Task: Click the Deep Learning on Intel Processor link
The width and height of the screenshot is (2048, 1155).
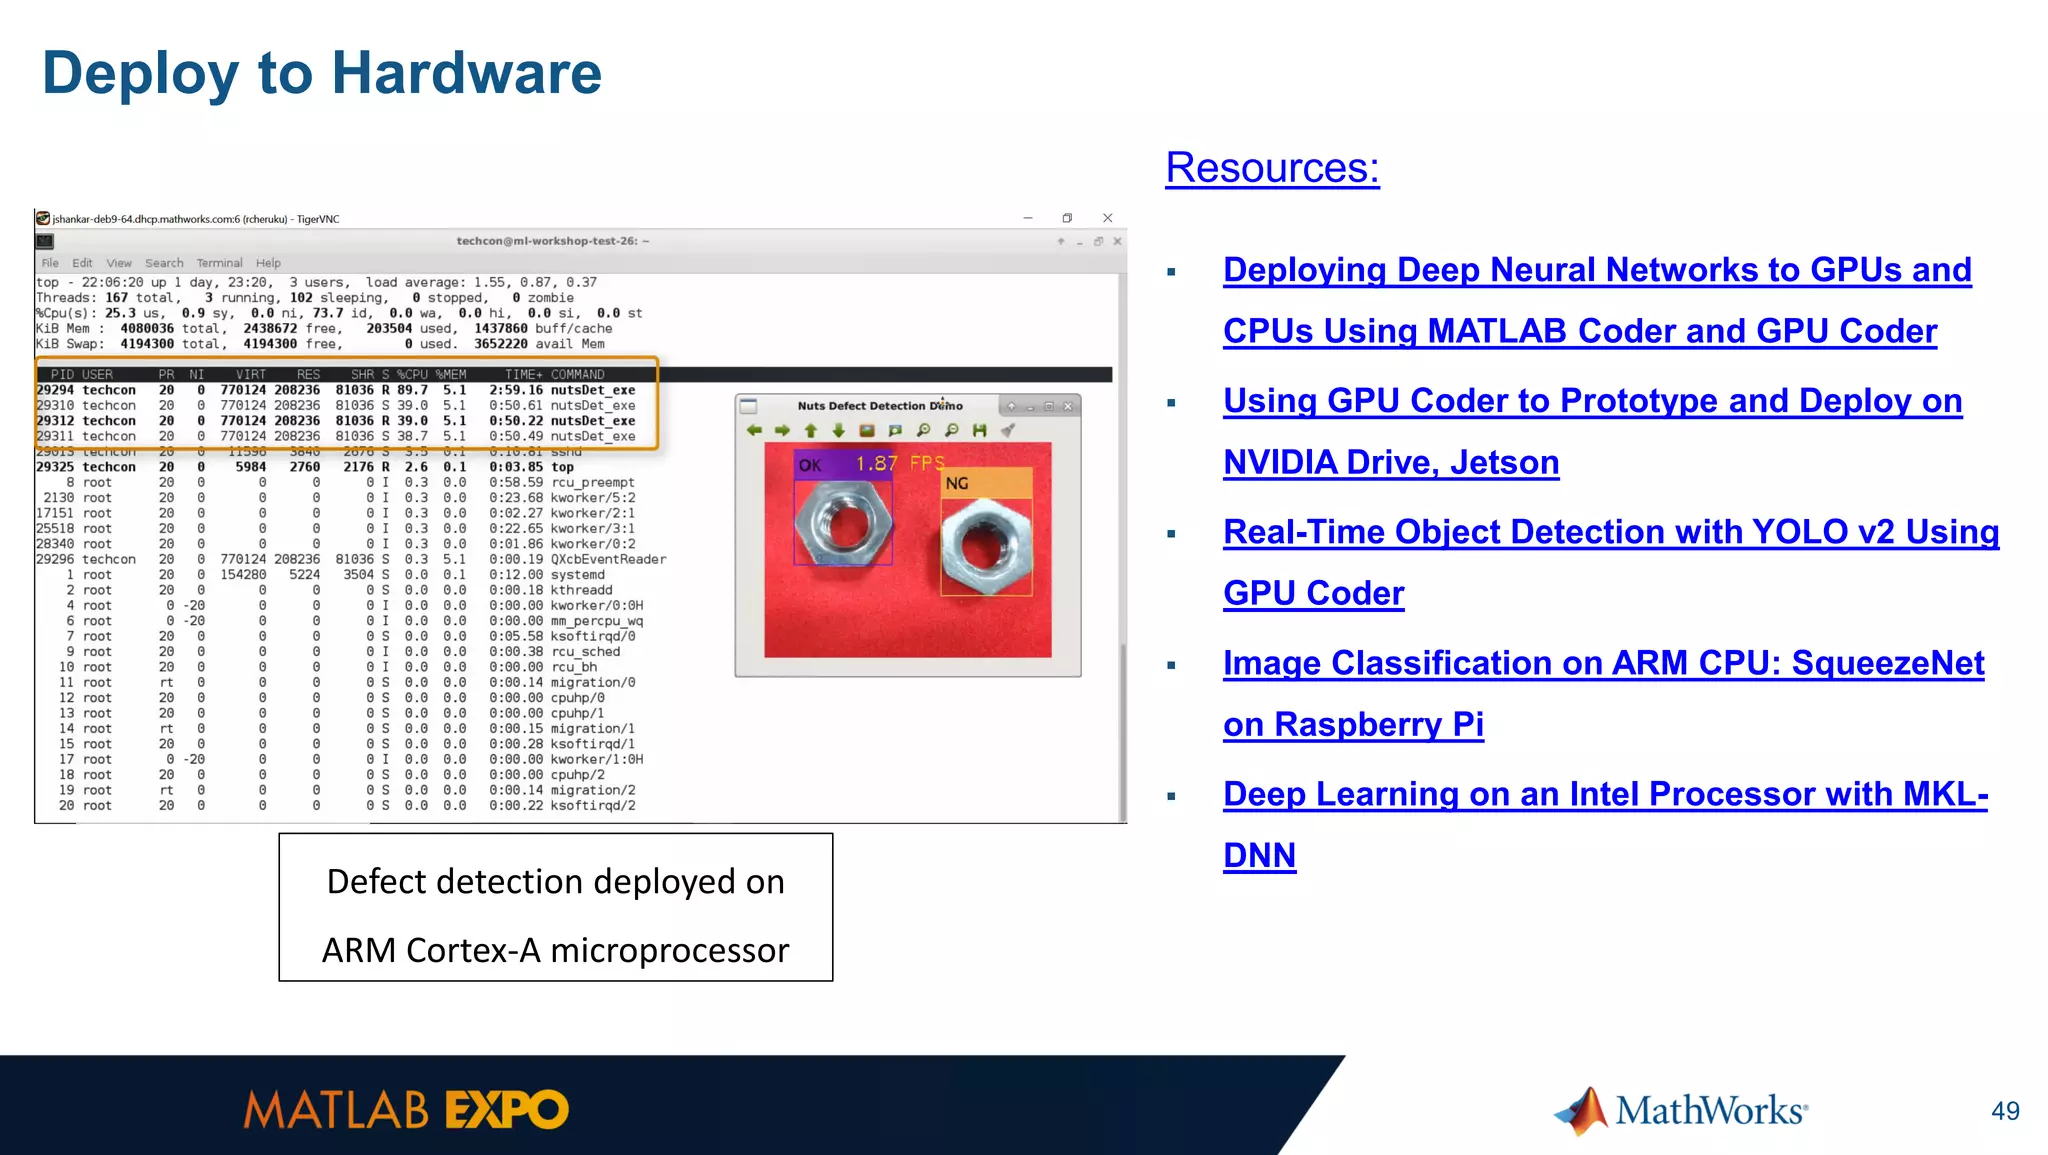Action: [x=1605, y=794]
